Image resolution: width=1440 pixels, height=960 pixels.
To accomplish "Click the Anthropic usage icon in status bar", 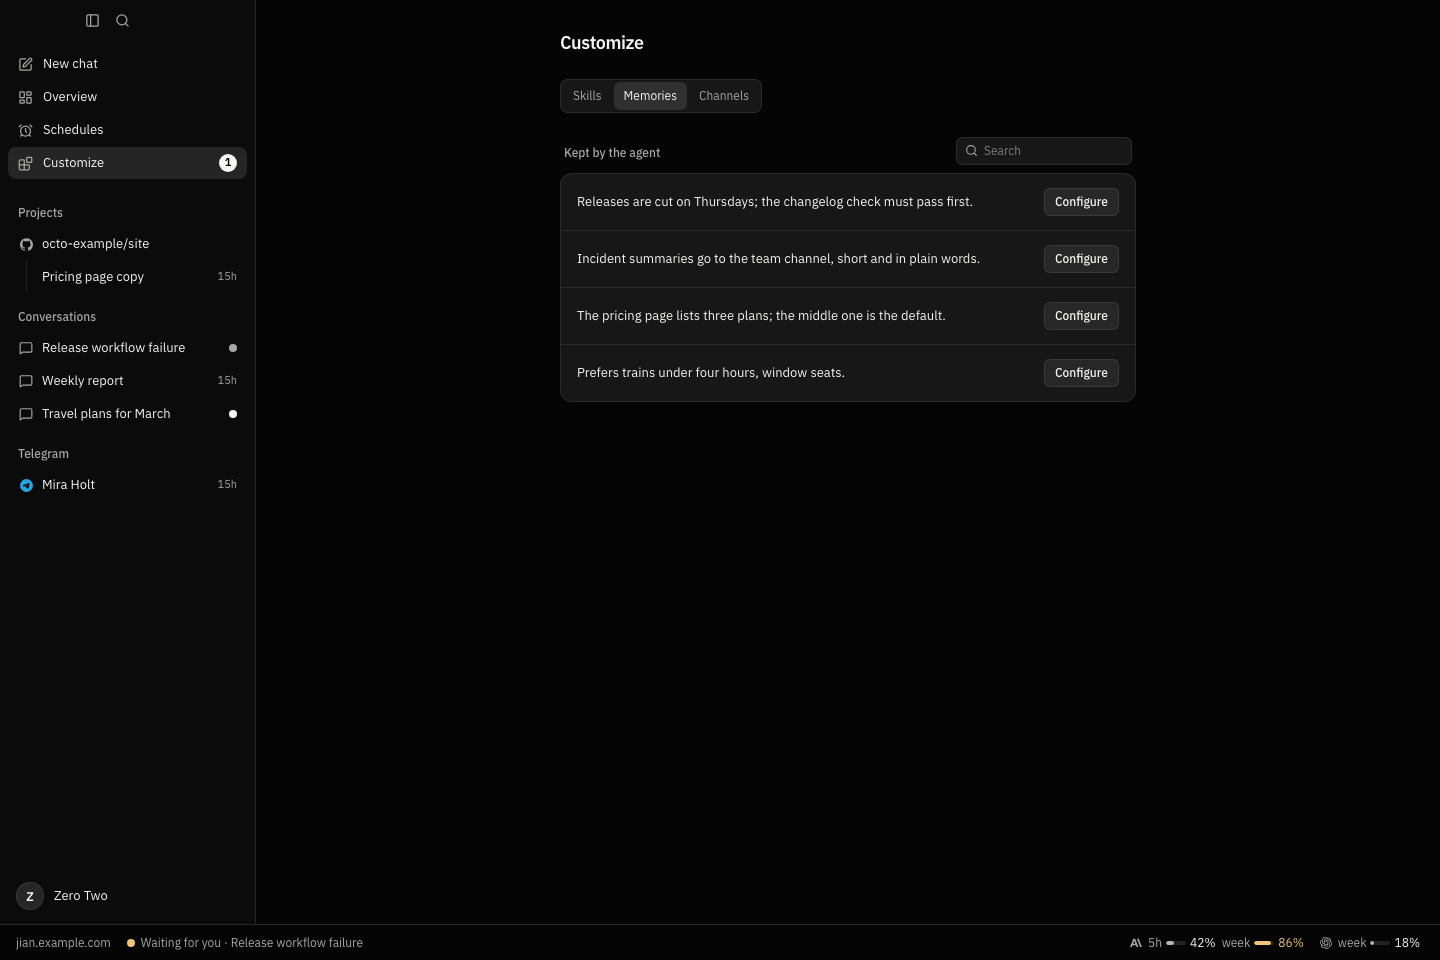I will (x=1136, y=943).
